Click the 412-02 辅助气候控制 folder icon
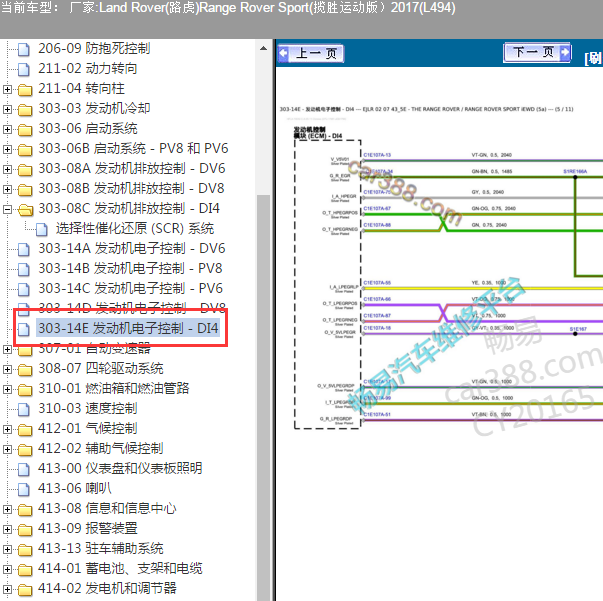The width and height of the screenshot is (603, 601). (25, 449)
